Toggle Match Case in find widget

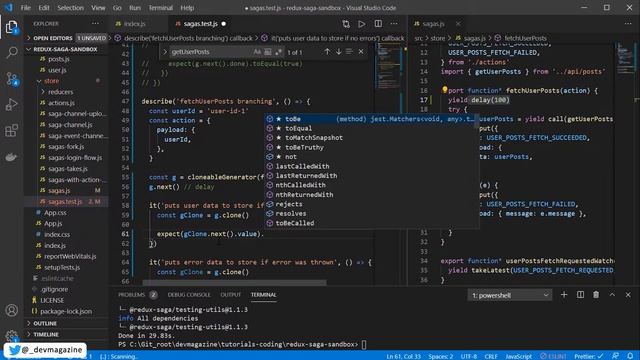tap(257, 52)
